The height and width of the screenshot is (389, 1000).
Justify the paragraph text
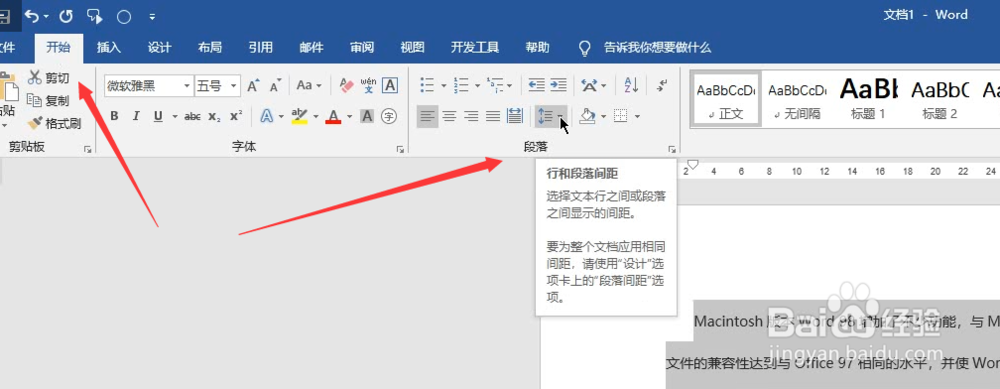pyautogui.click(x=493, y=116)
